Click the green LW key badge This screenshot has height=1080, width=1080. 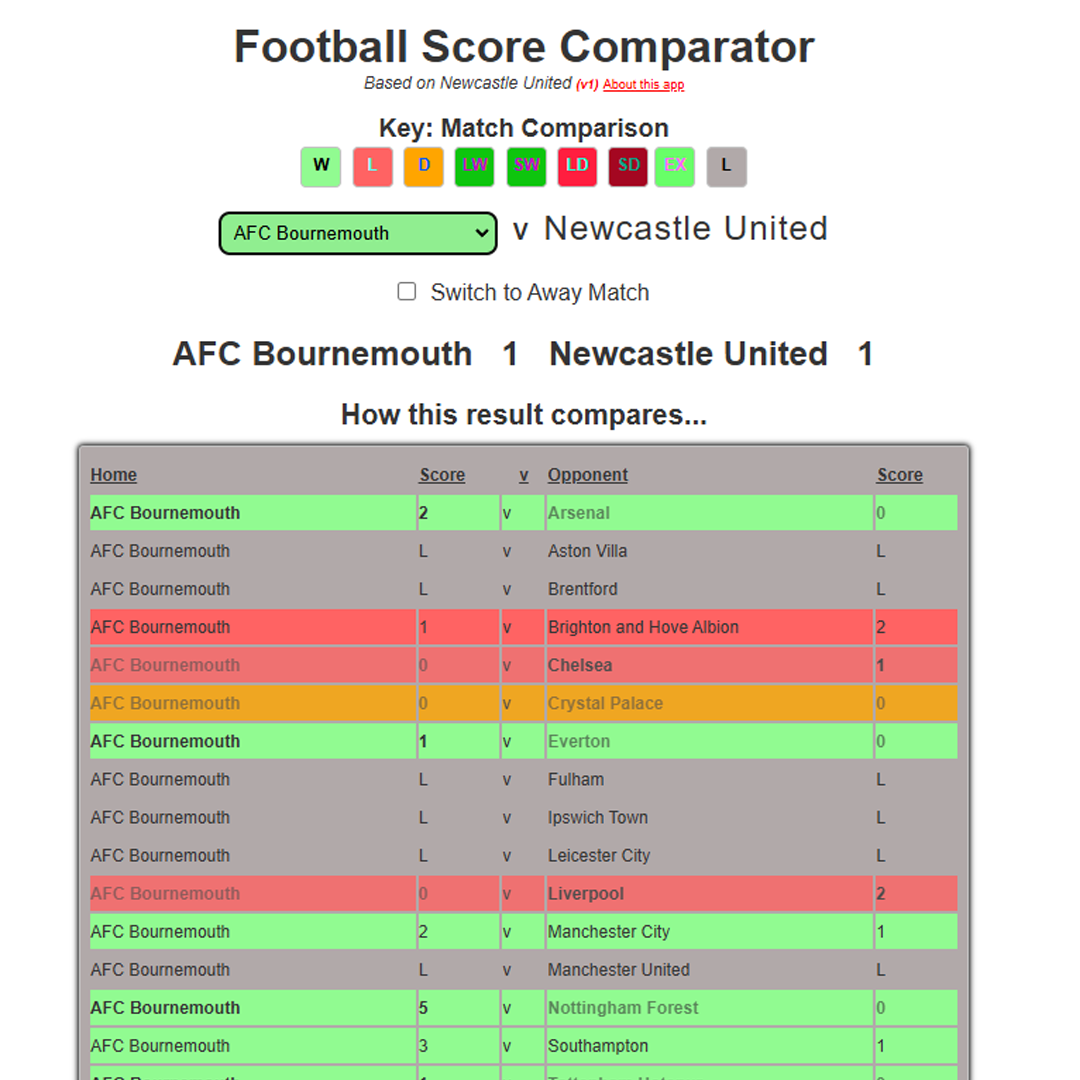[475, 167]
